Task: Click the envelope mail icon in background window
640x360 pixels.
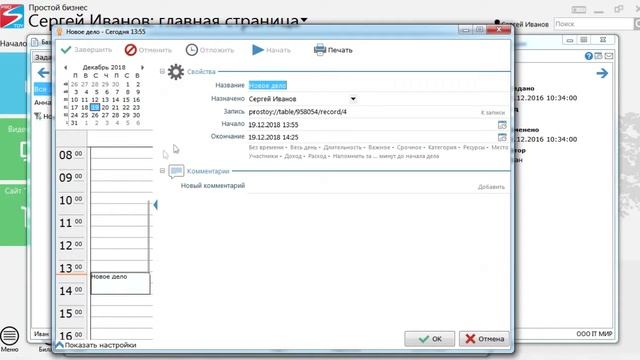Action: pos(609,56)
